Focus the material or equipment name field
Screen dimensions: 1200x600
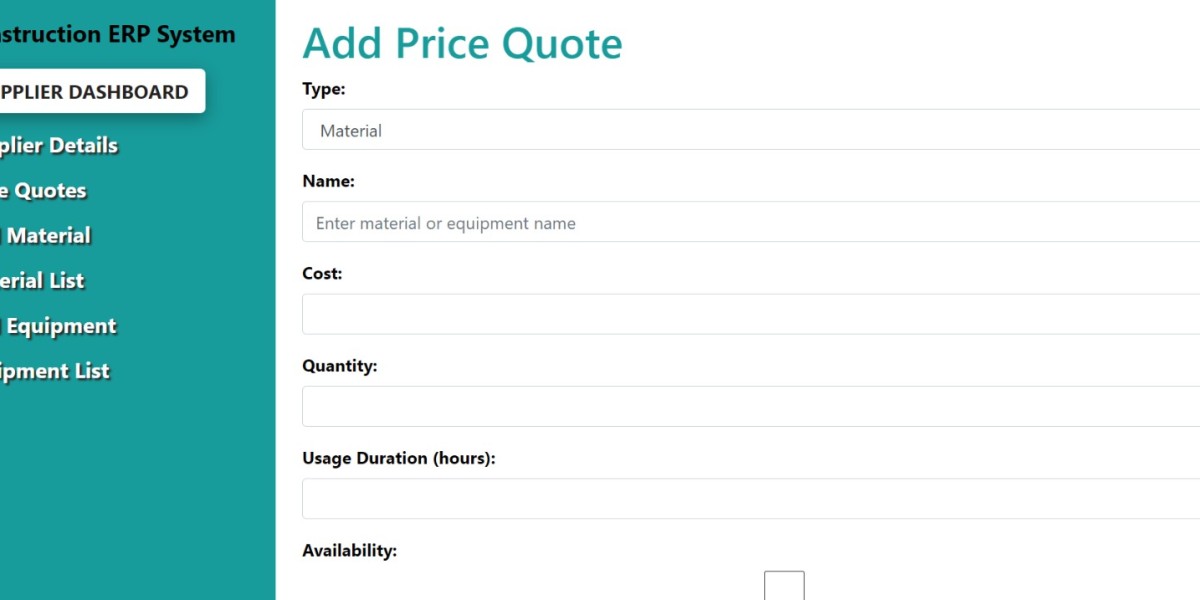pyautogui.click(x=750, y=222)
